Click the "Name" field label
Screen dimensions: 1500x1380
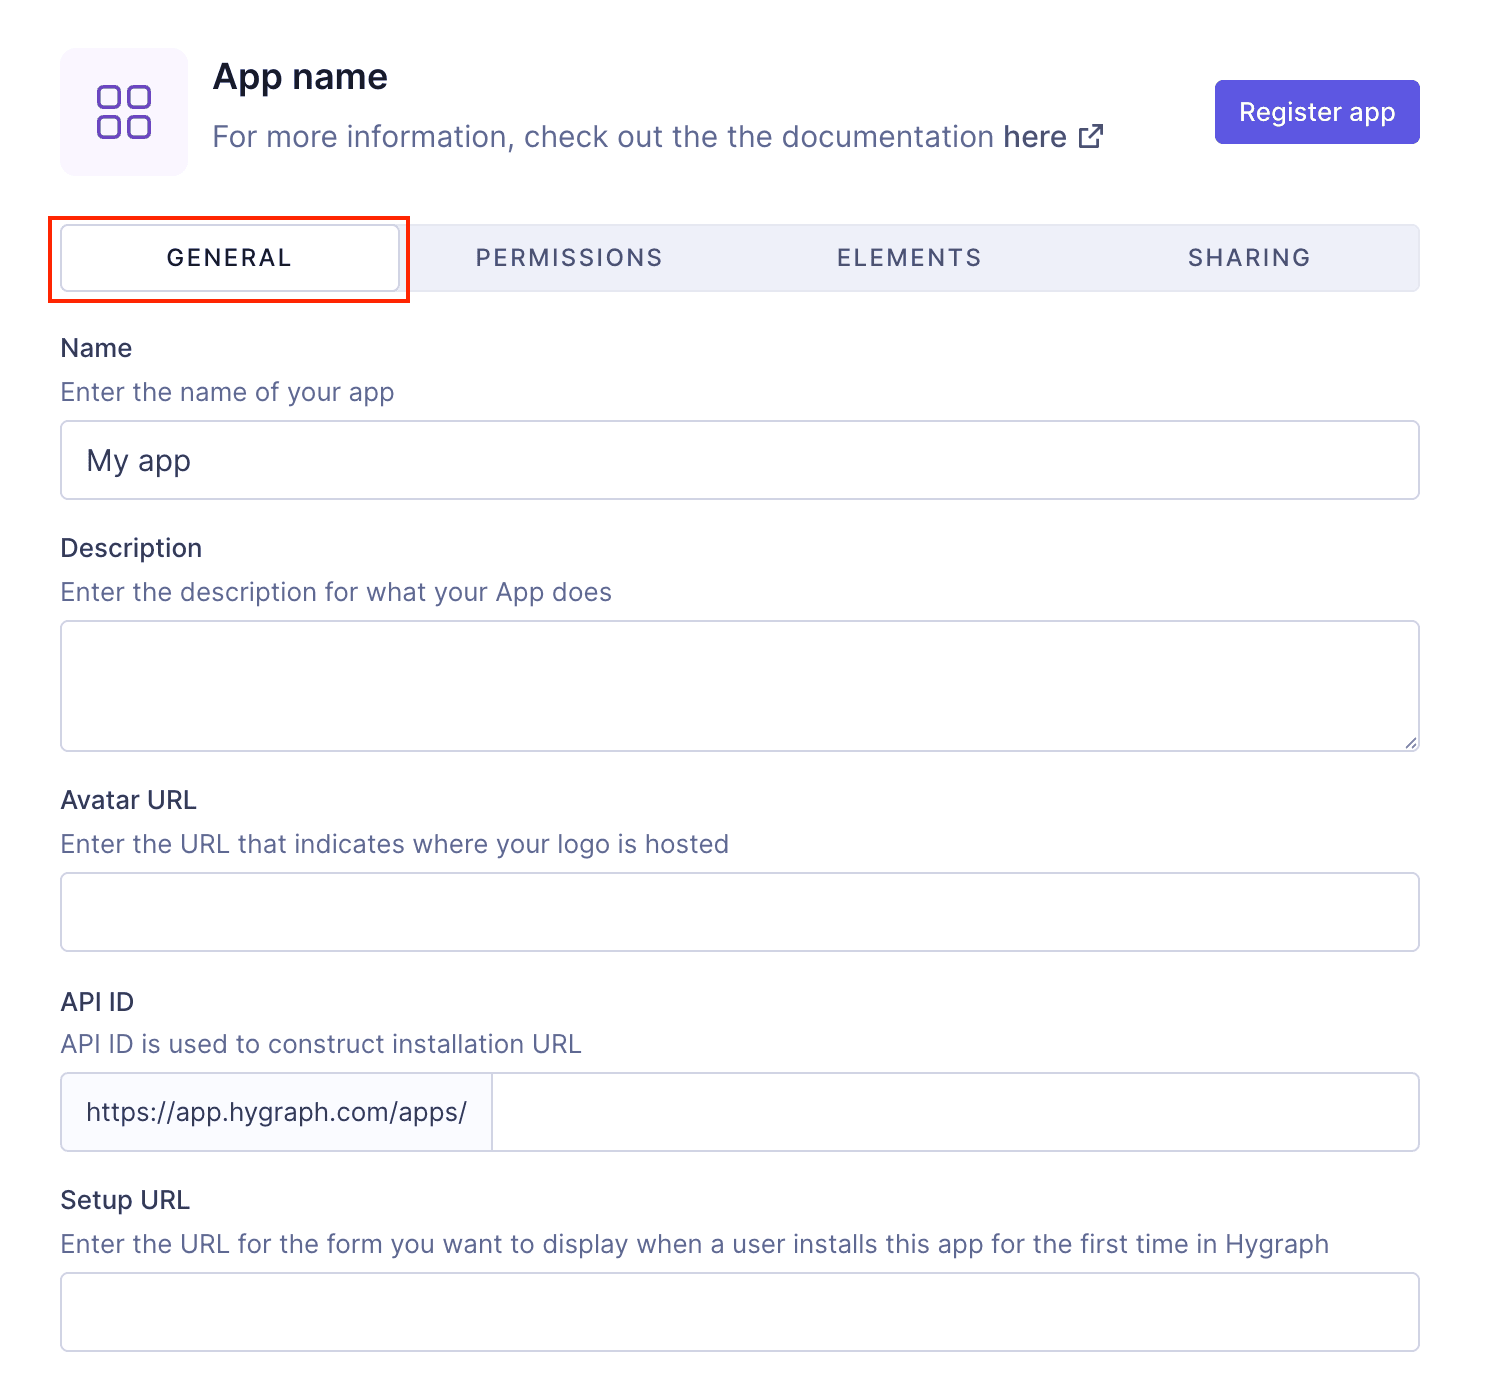click(x=95, y=347)
